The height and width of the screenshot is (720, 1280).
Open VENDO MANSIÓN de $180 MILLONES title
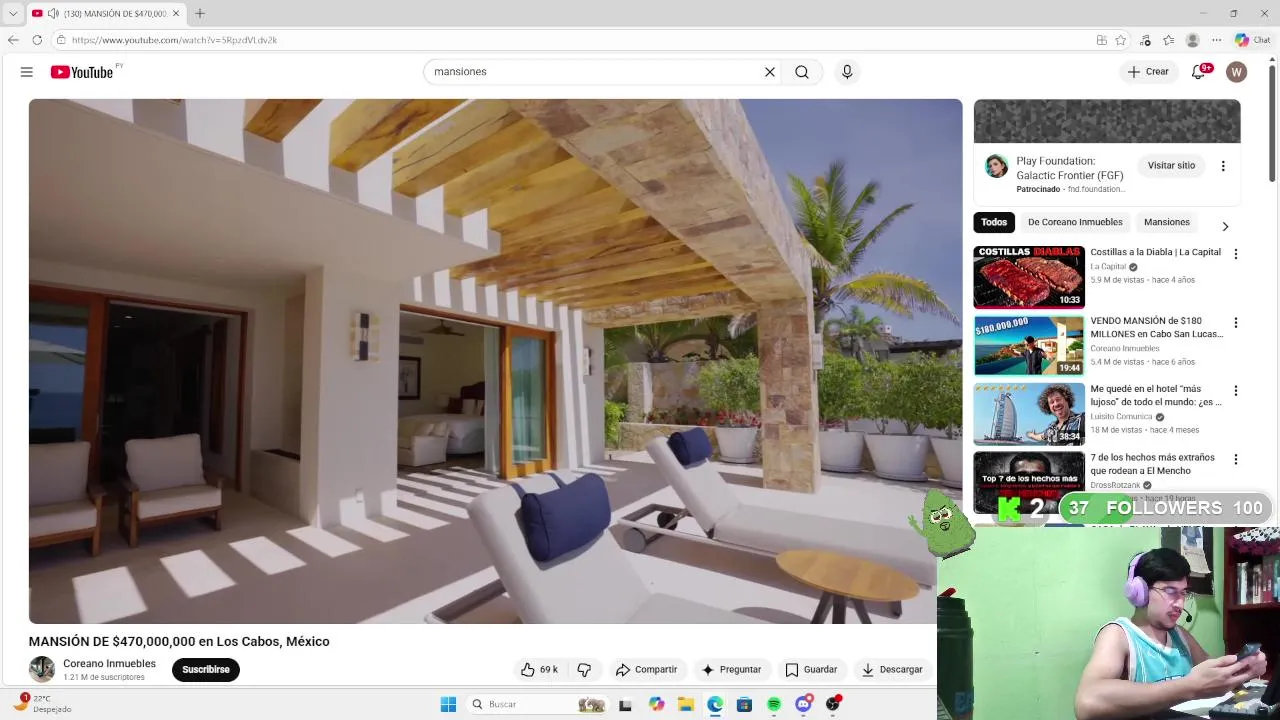[x=1156, y=327]
